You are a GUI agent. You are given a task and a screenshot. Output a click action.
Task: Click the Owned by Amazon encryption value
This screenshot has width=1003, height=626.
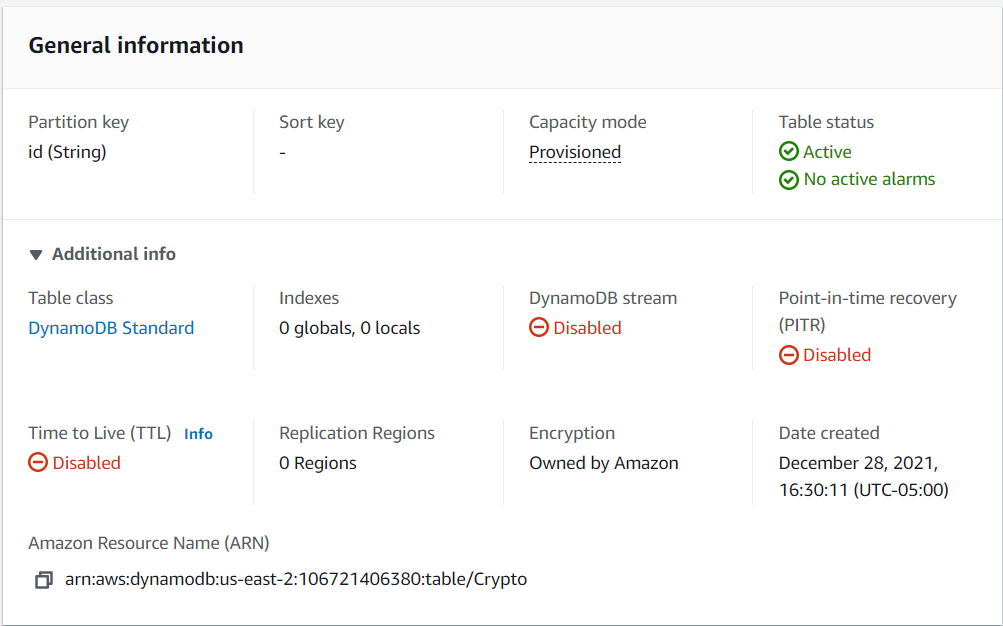(x=603, y=463)
